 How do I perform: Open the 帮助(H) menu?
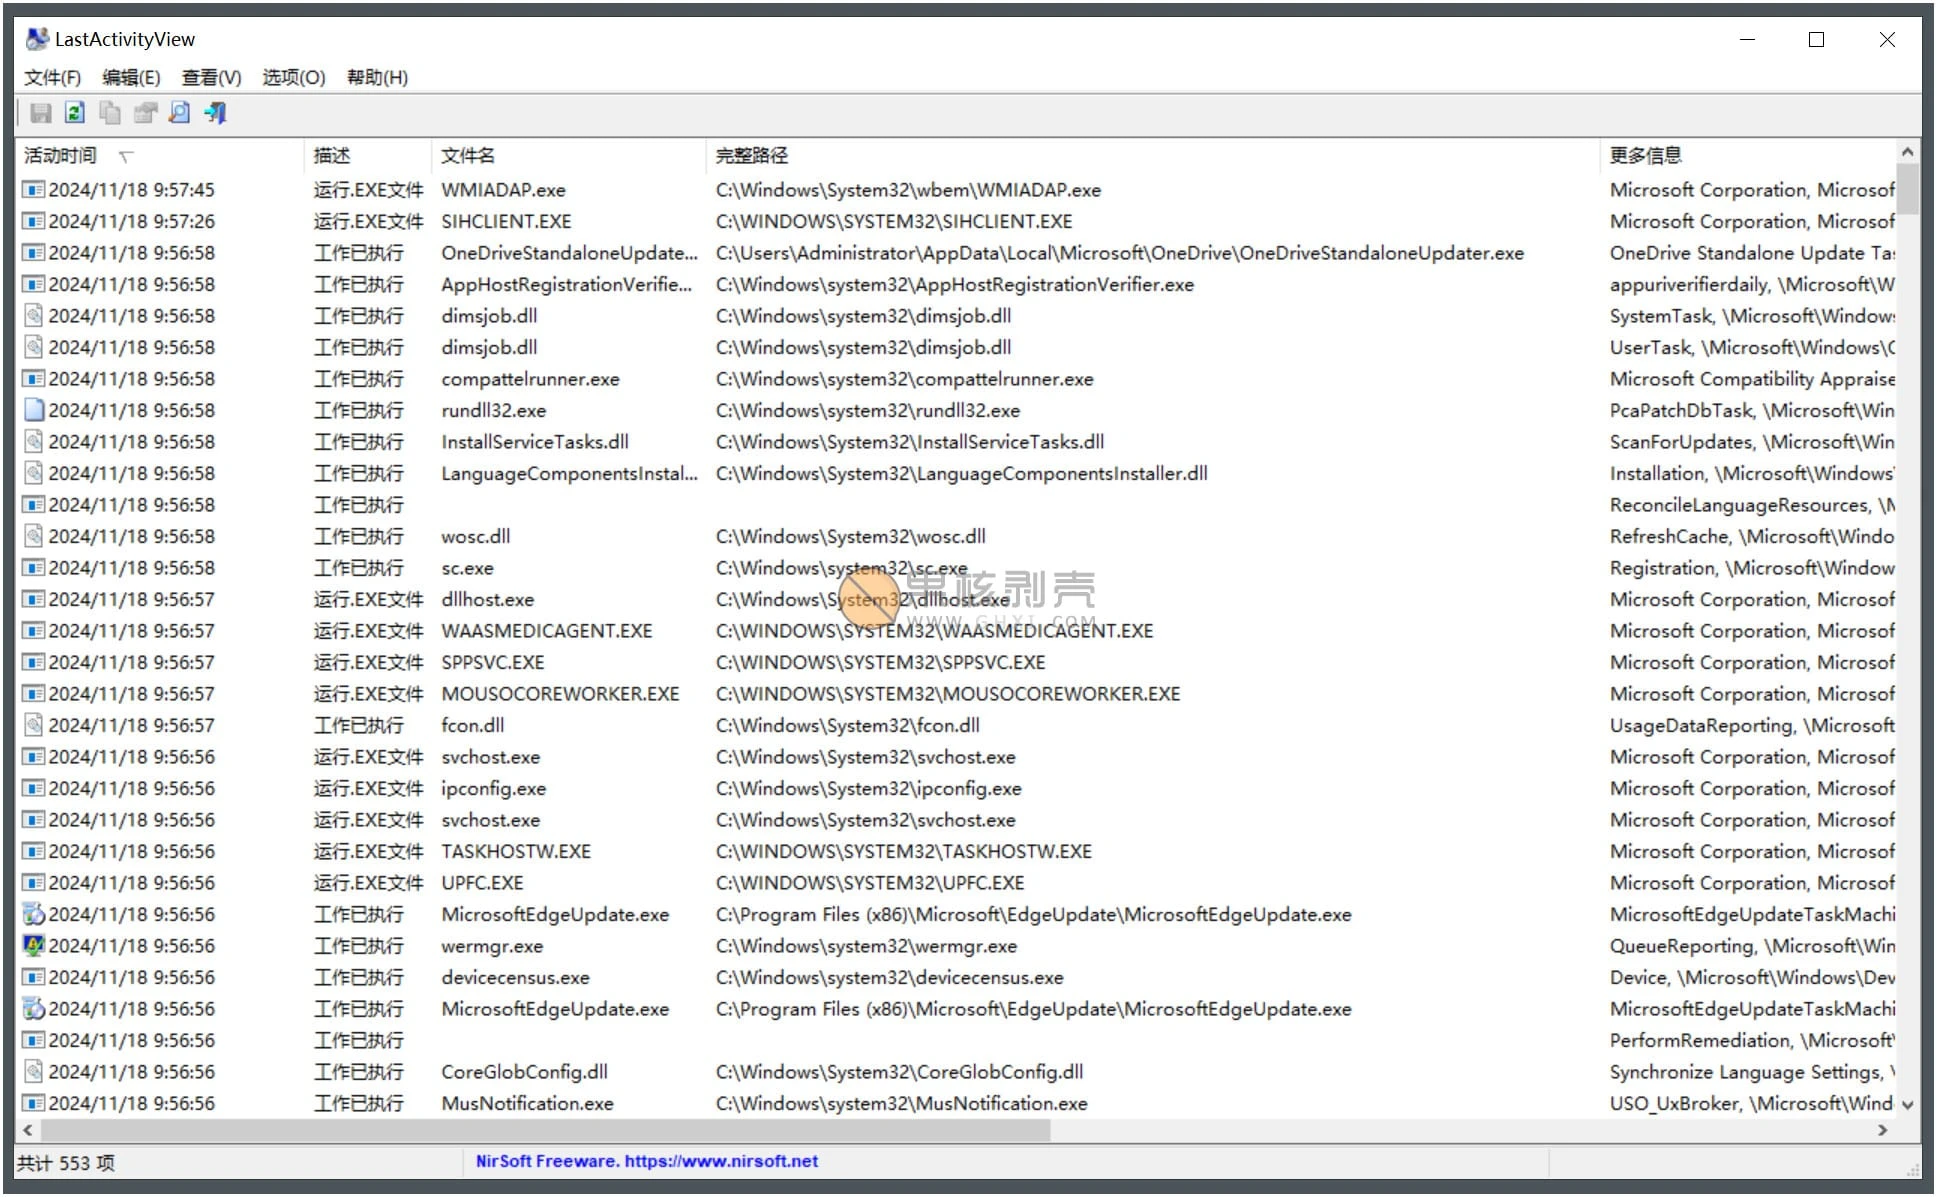pyautogui.click(x=375, y=77)
